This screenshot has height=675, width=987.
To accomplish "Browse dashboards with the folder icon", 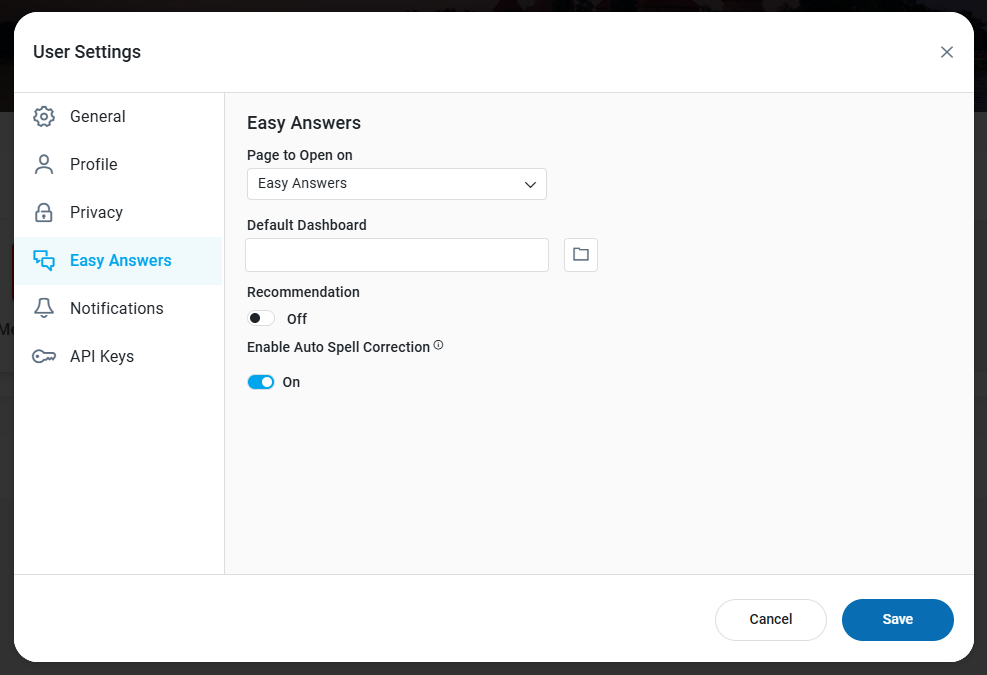I will [581, 254].
